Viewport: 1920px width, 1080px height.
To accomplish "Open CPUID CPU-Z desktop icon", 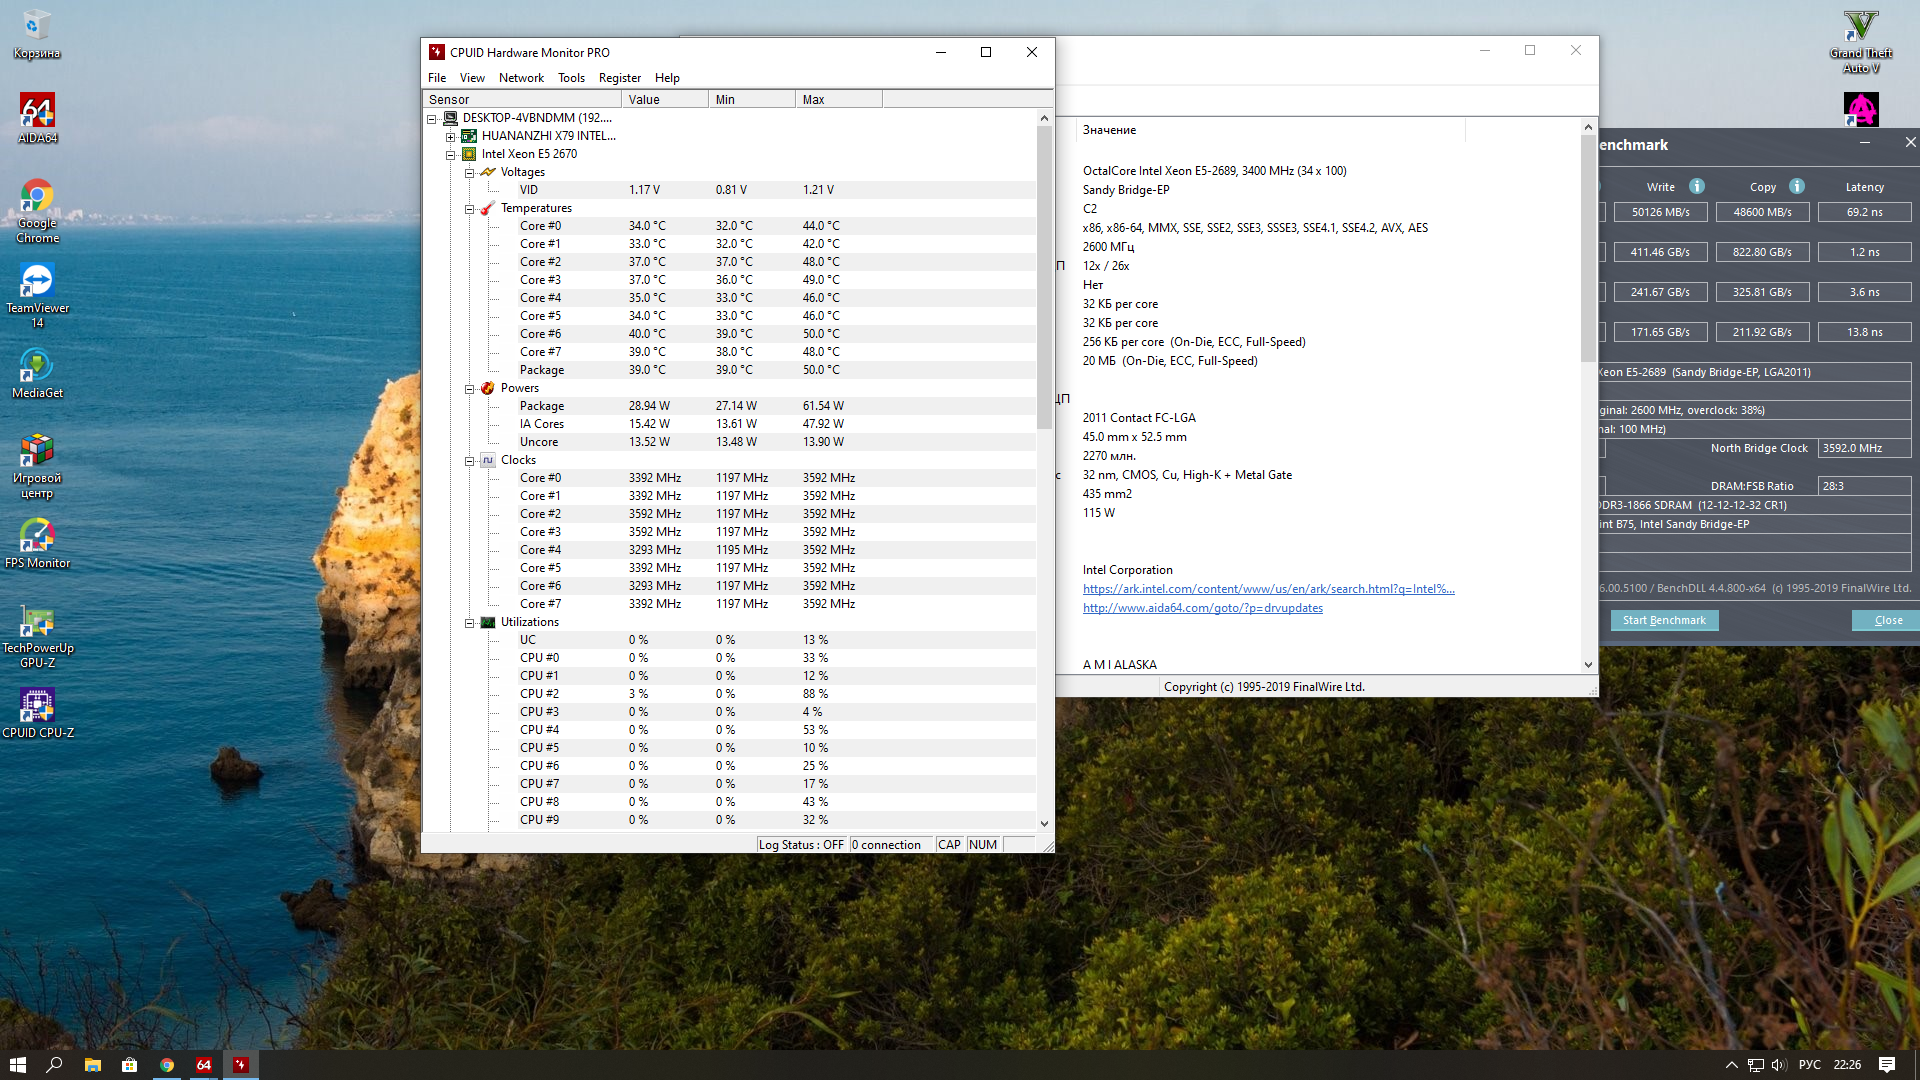I will [x=37, y=707].
